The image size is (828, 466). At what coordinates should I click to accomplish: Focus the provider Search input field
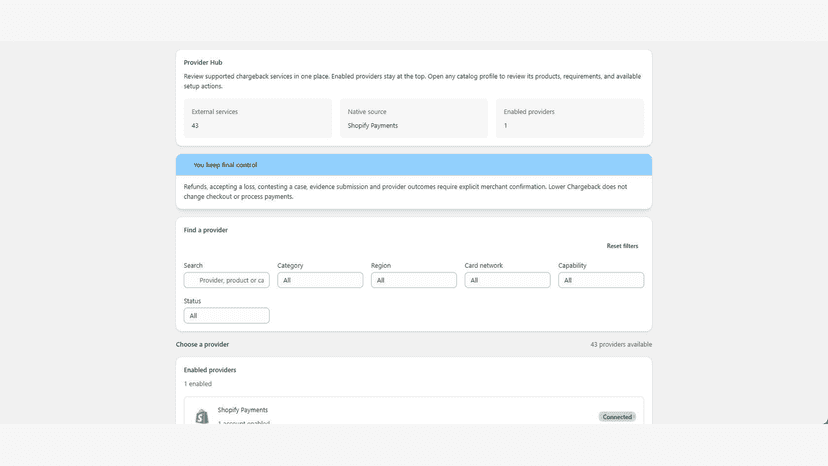[x=227, y=280]
